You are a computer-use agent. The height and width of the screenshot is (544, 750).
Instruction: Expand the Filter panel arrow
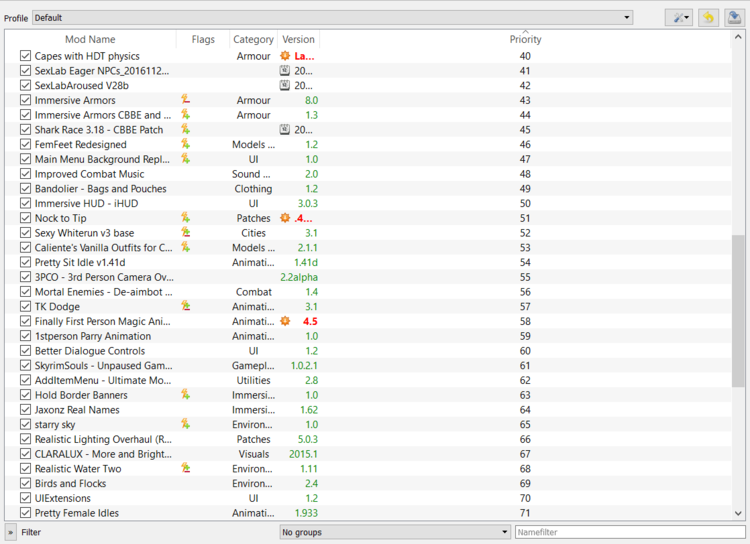coord(11,532)
